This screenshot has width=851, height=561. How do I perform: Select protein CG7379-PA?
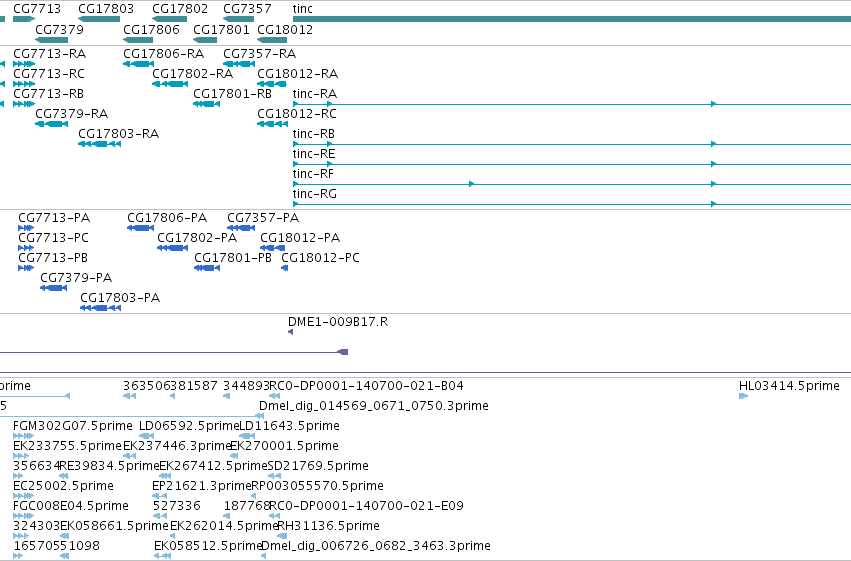76,278
